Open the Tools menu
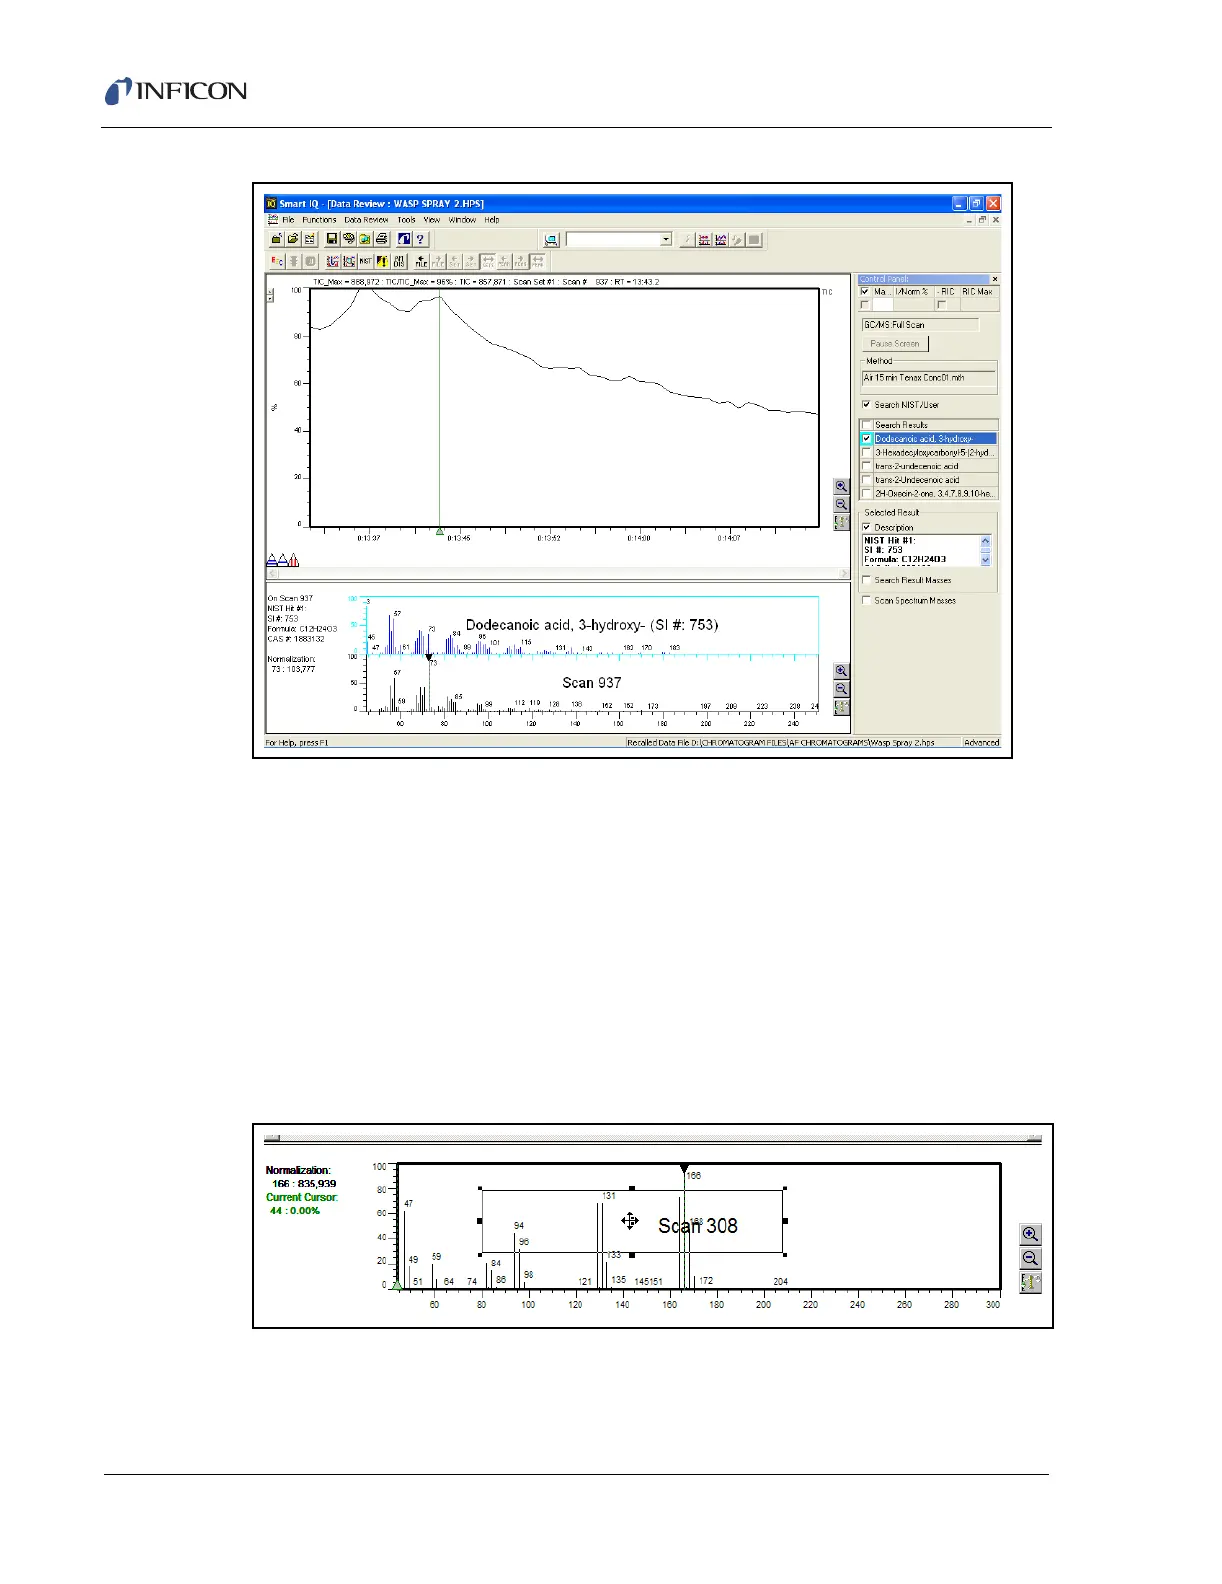 (x=406, y=220)
